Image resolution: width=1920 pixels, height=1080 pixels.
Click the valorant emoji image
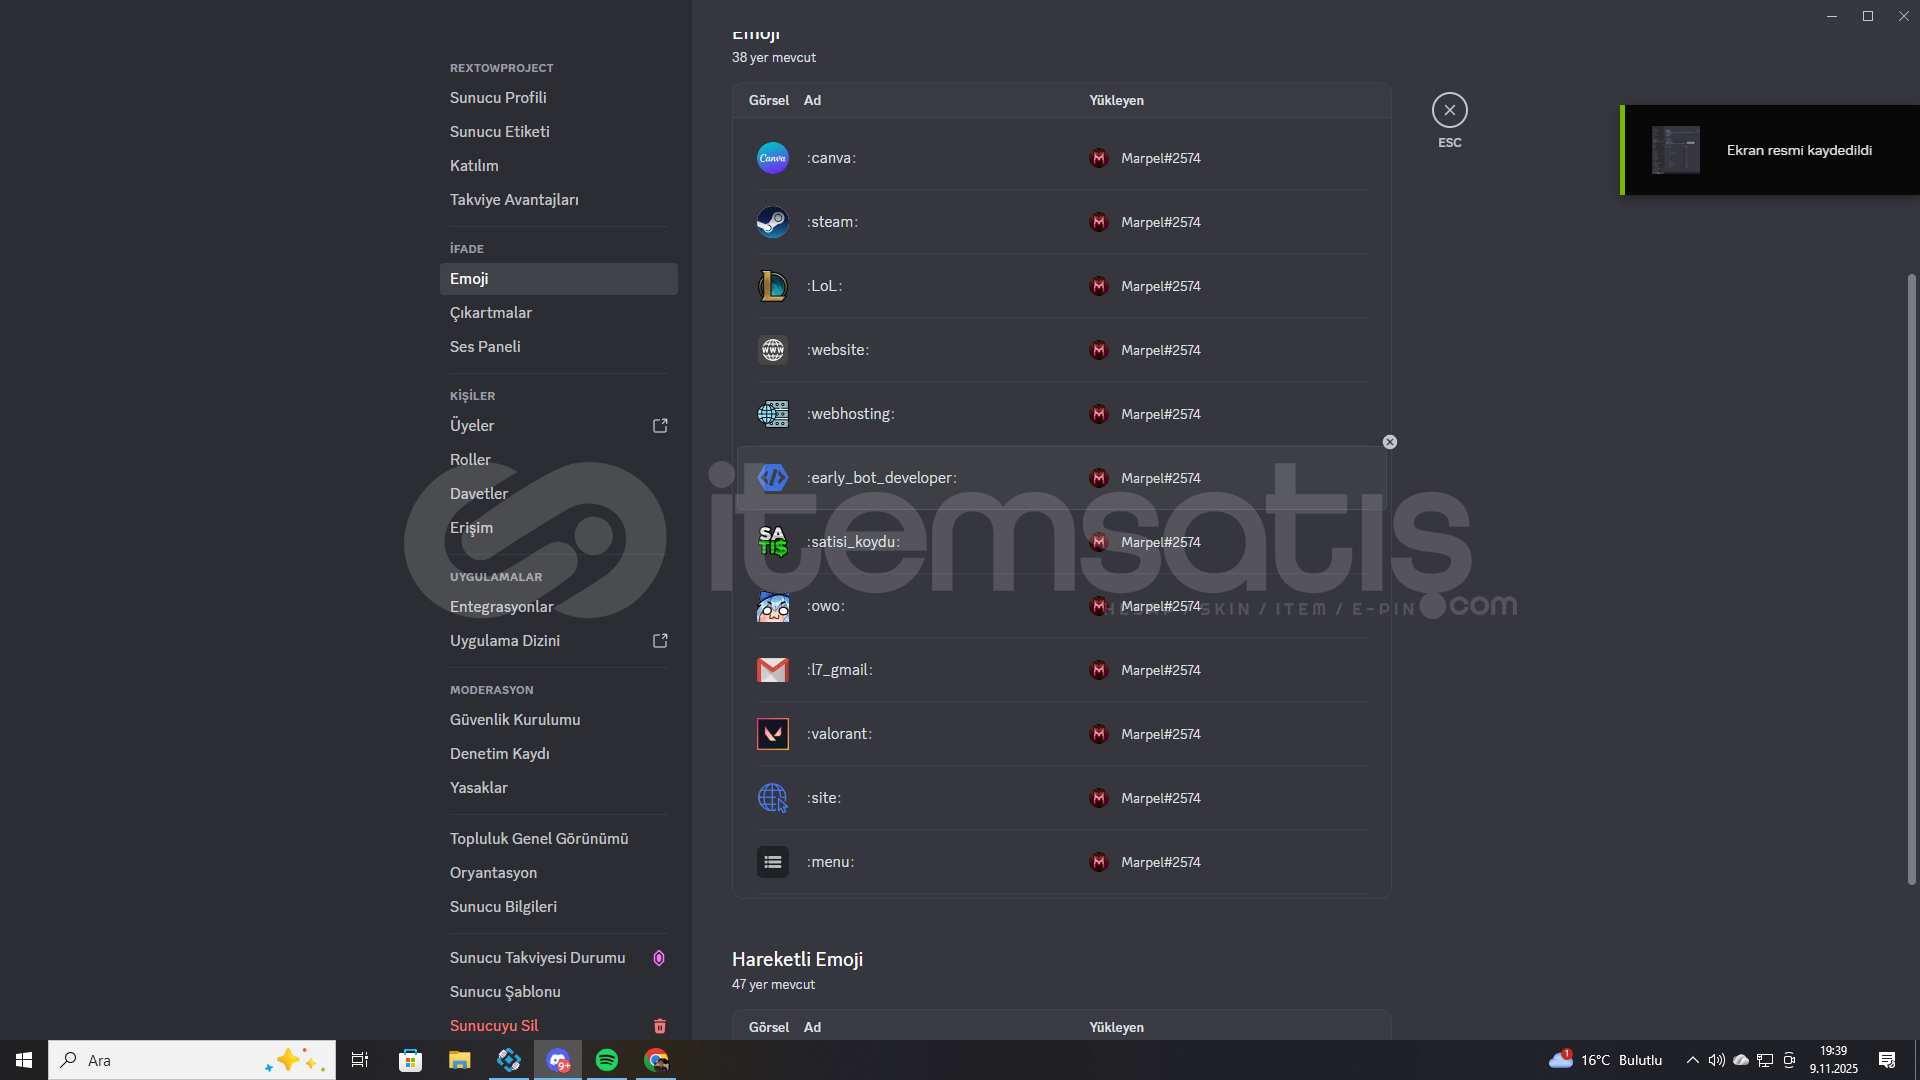click(x=772, y=734)
